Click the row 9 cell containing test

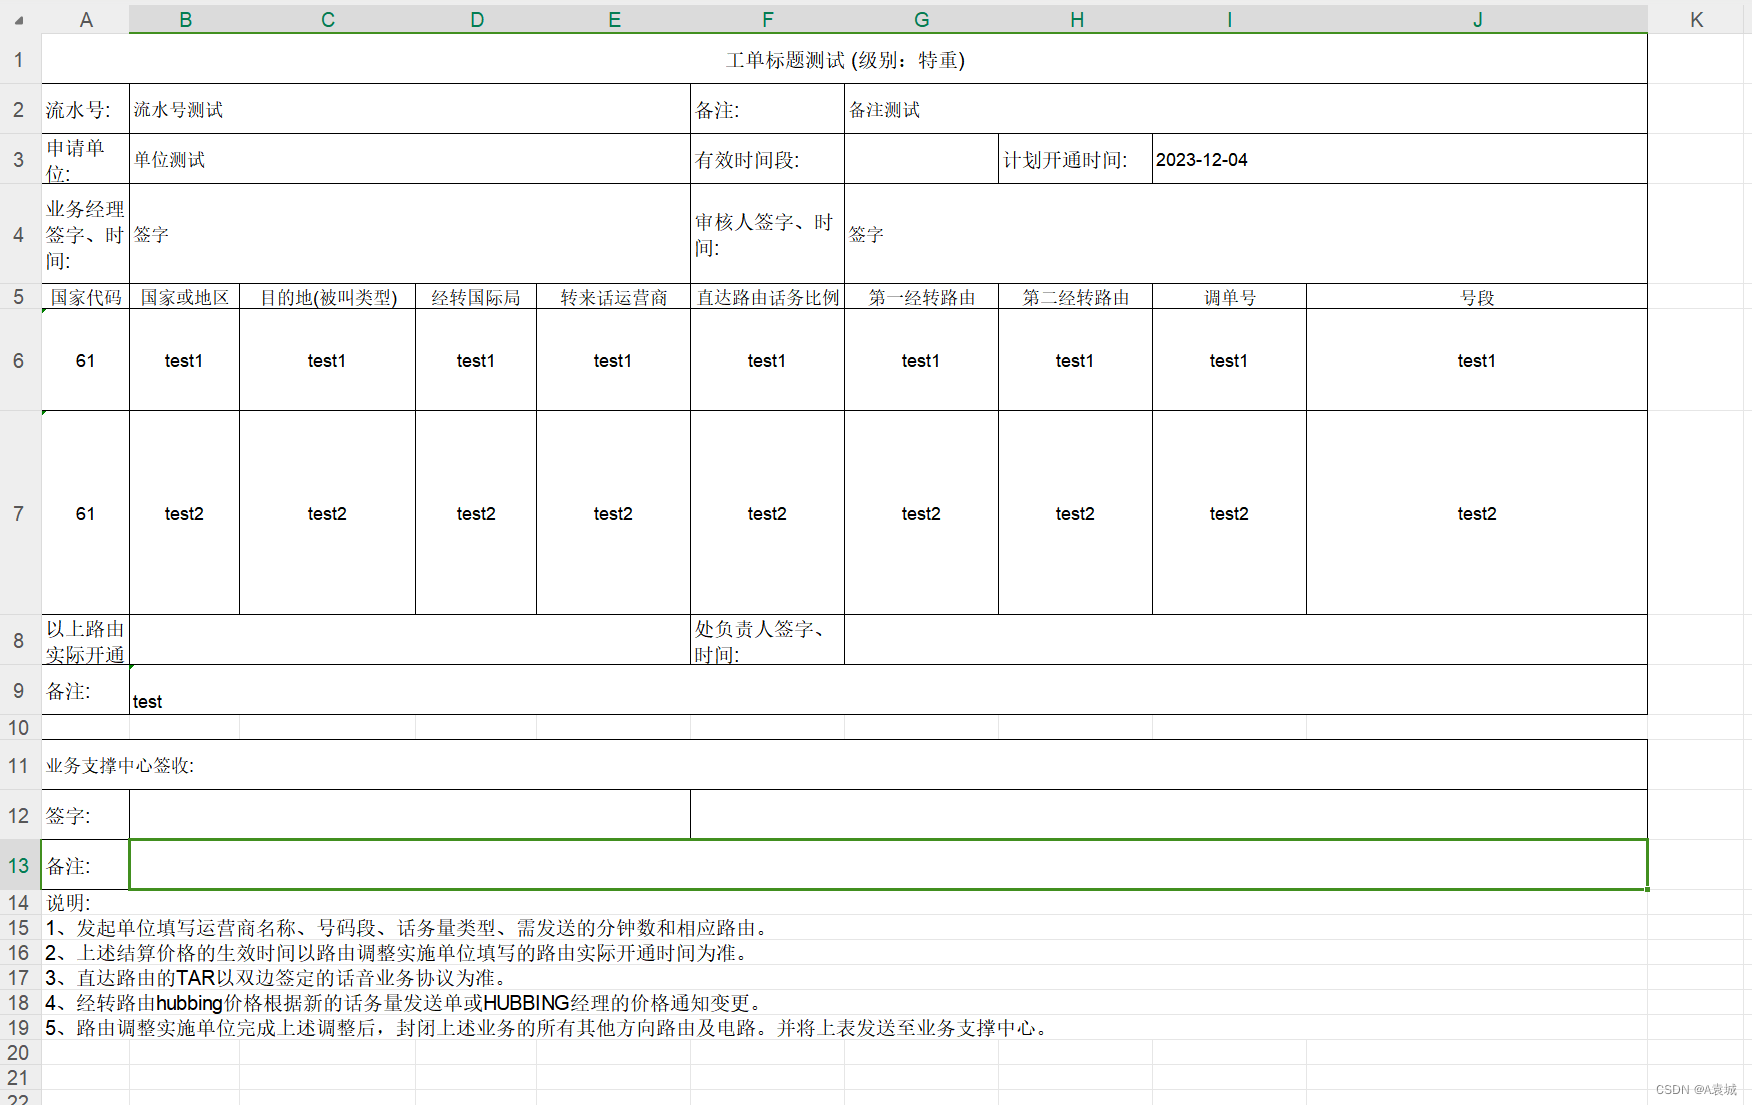[x=888, y=690]
